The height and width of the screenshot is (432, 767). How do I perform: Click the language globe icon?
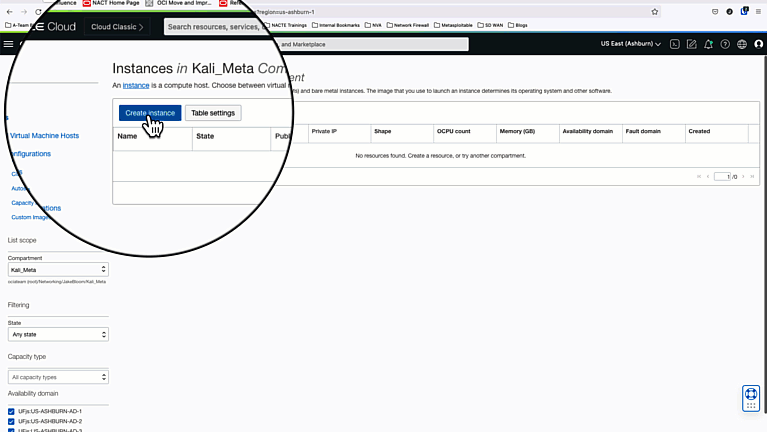pos(742,44)
